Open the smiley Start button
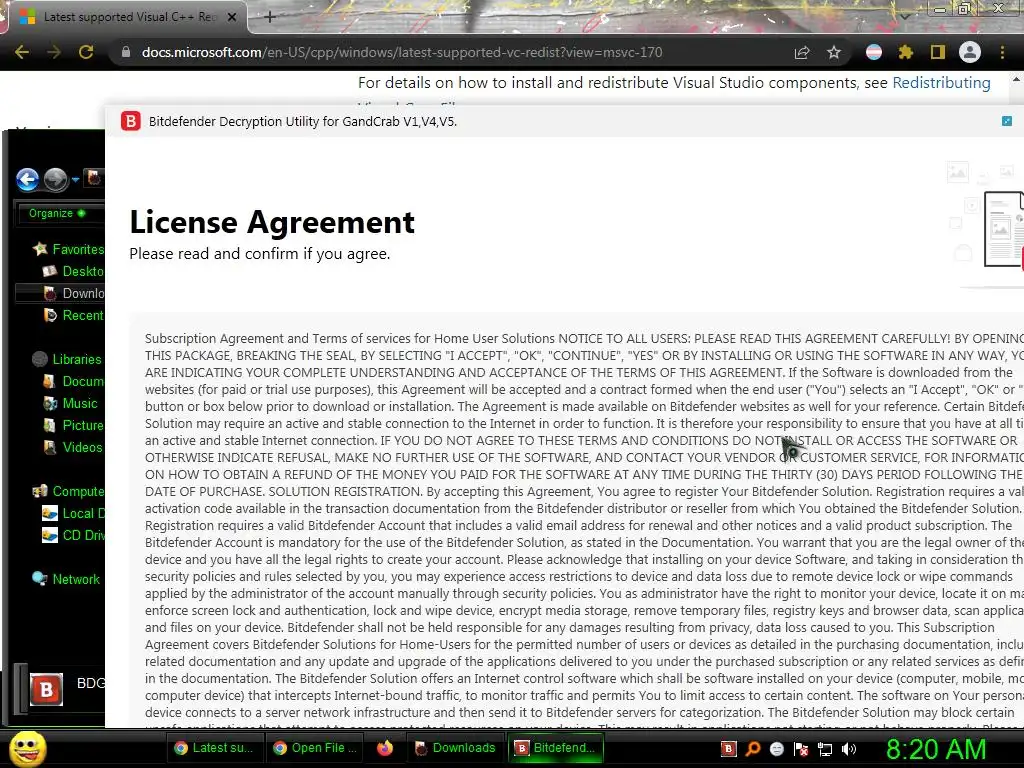This screenshot has height=768, width=1024. click(27, 748)
